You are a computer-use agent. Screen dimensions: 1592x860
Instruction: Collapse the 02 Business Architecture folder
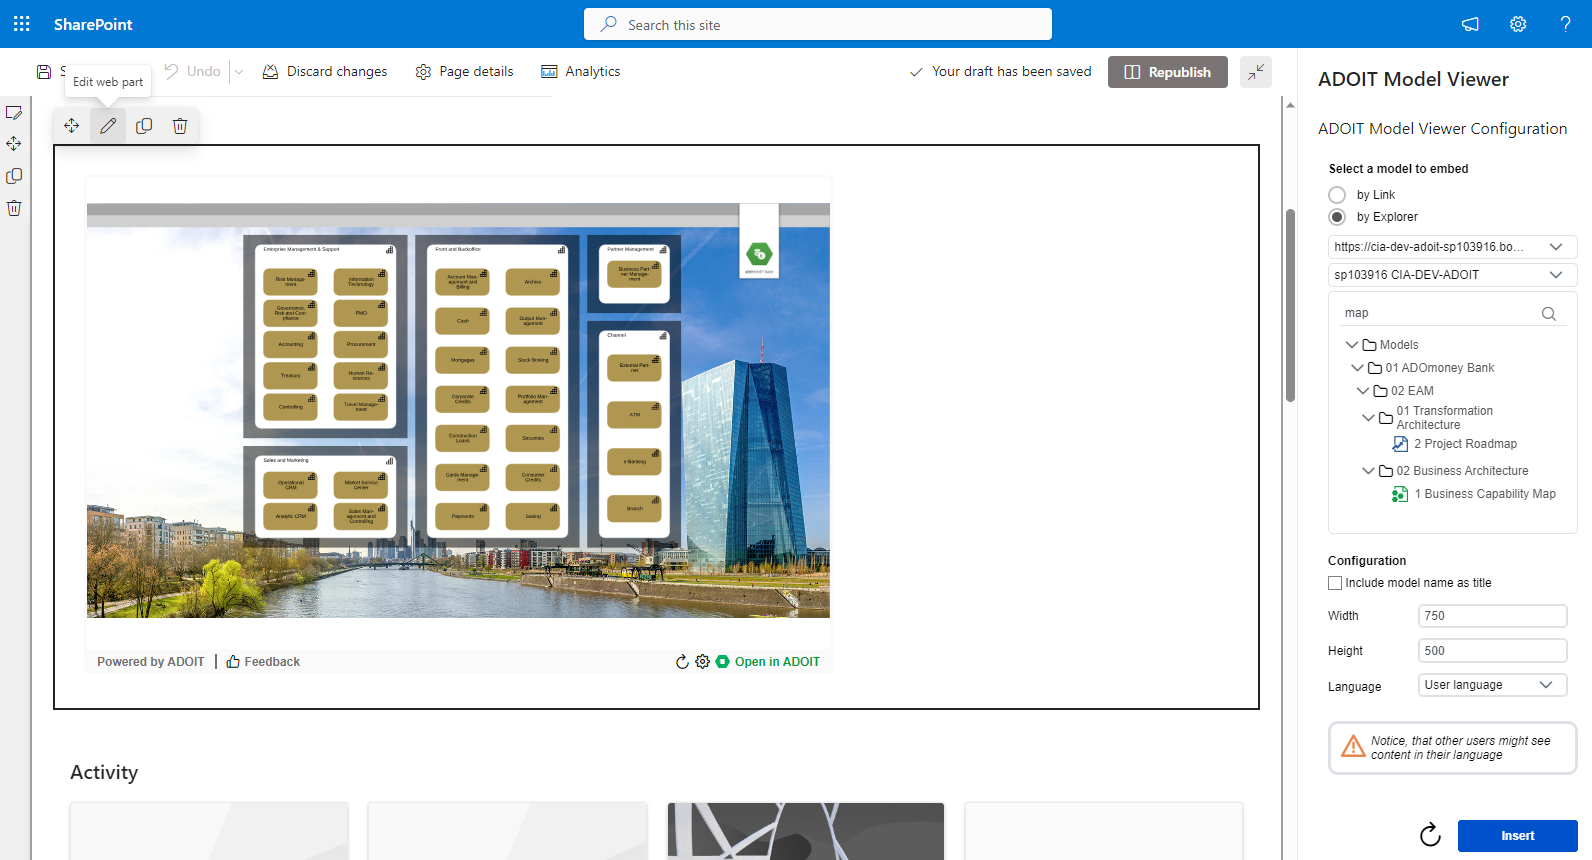[x=1369, y=471]
